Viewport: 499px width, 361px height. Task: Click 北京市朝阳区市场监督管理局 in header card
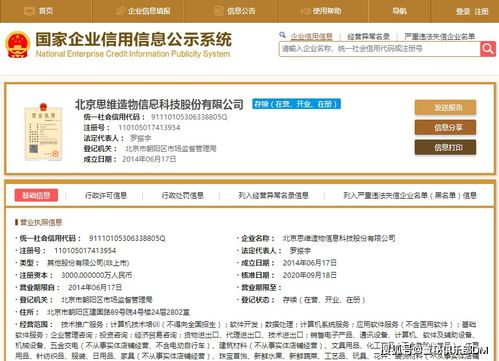click(171, 149)
